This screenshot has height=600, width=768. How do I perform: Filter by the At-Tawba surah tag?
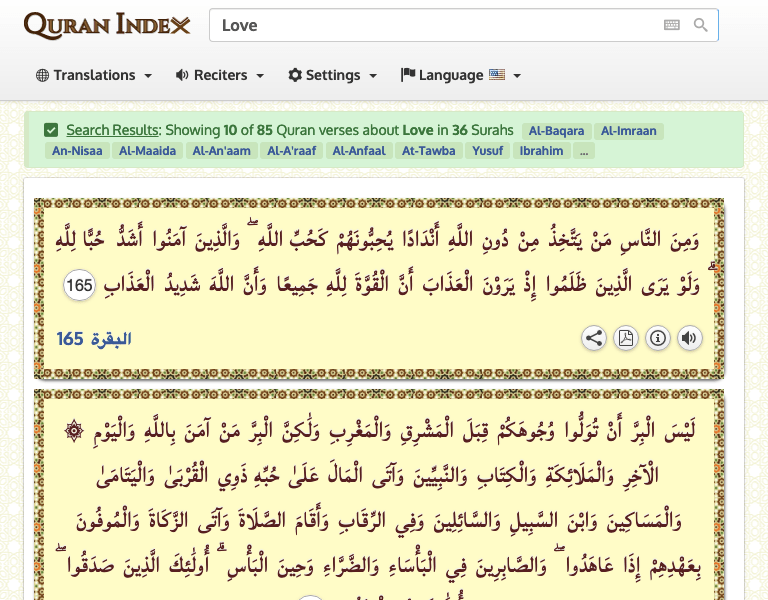[428, 151]
